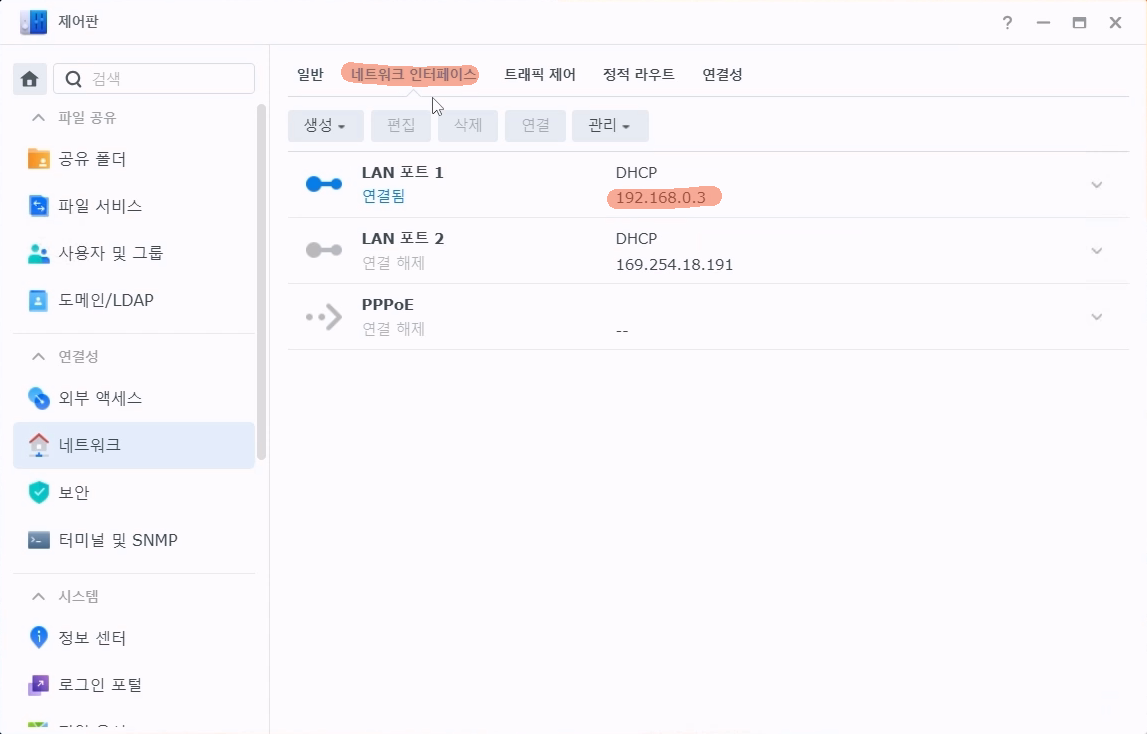Switch to the 트래픽 제어 tab

coord(539,75)
